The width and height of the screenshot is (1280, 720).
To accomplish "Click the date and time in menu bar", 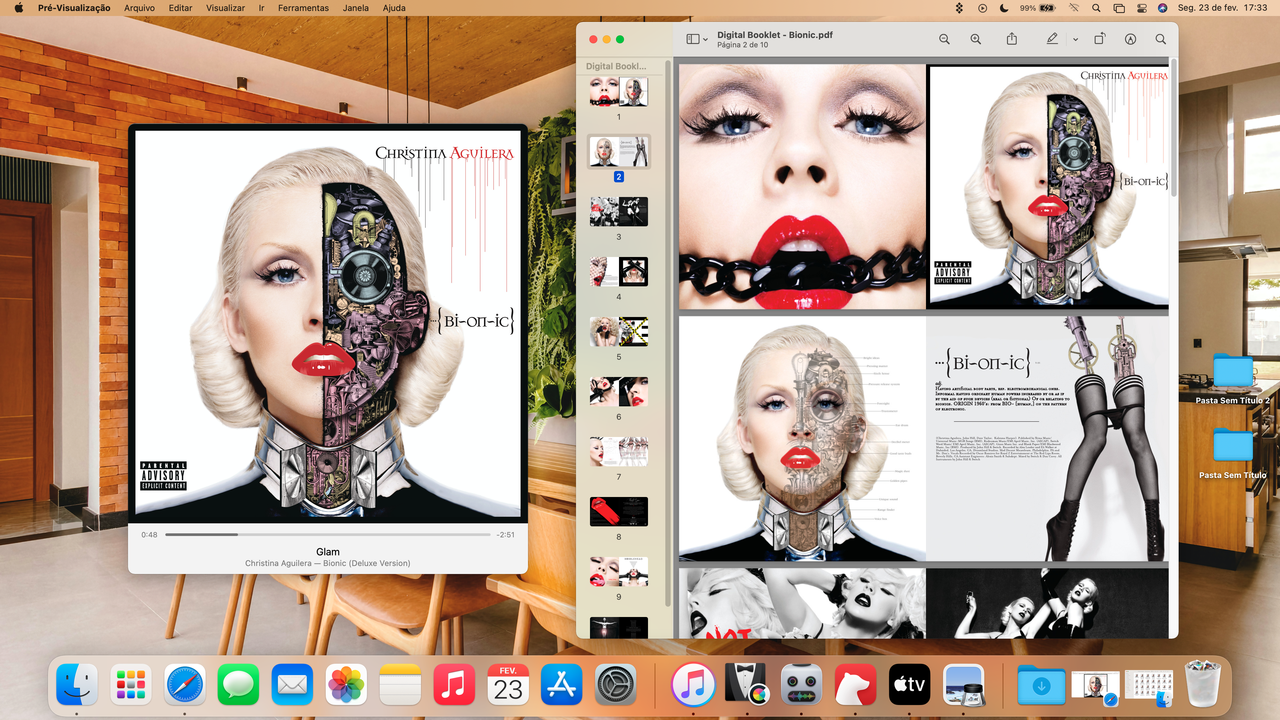I will (1222, 7).
